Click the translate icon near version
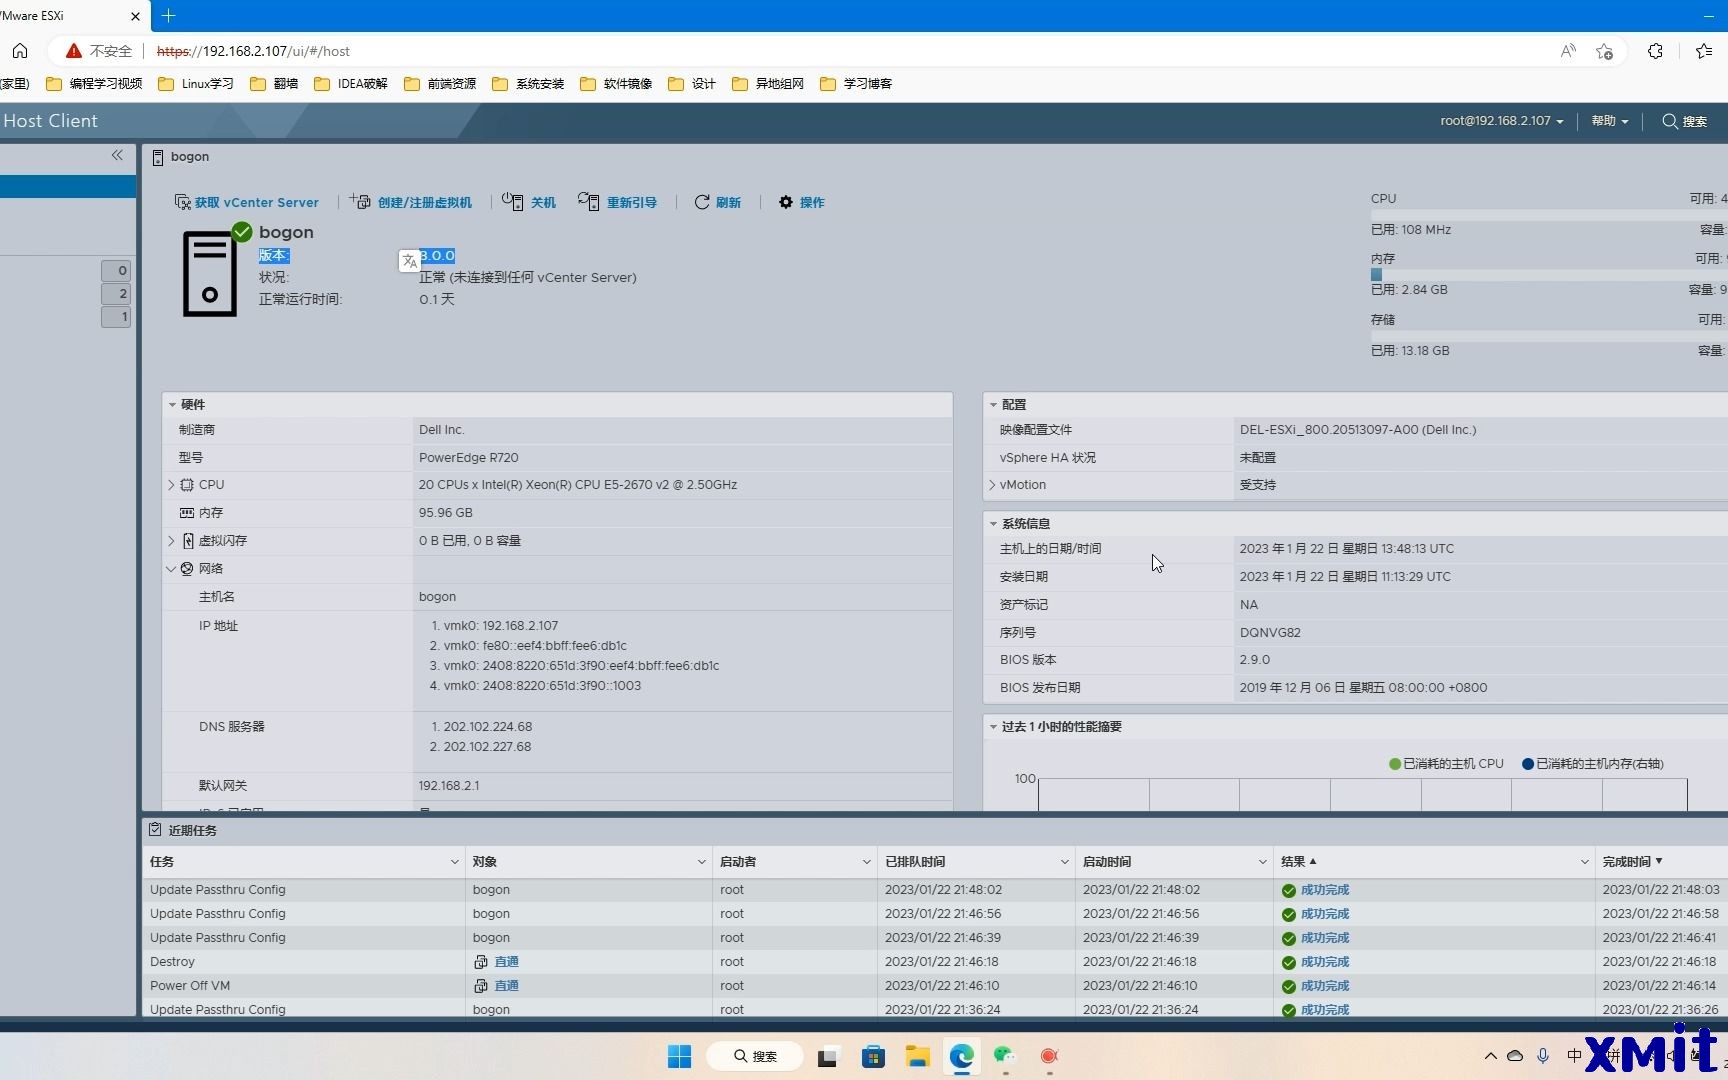Screen dimensions: 1728x1080 409,261
